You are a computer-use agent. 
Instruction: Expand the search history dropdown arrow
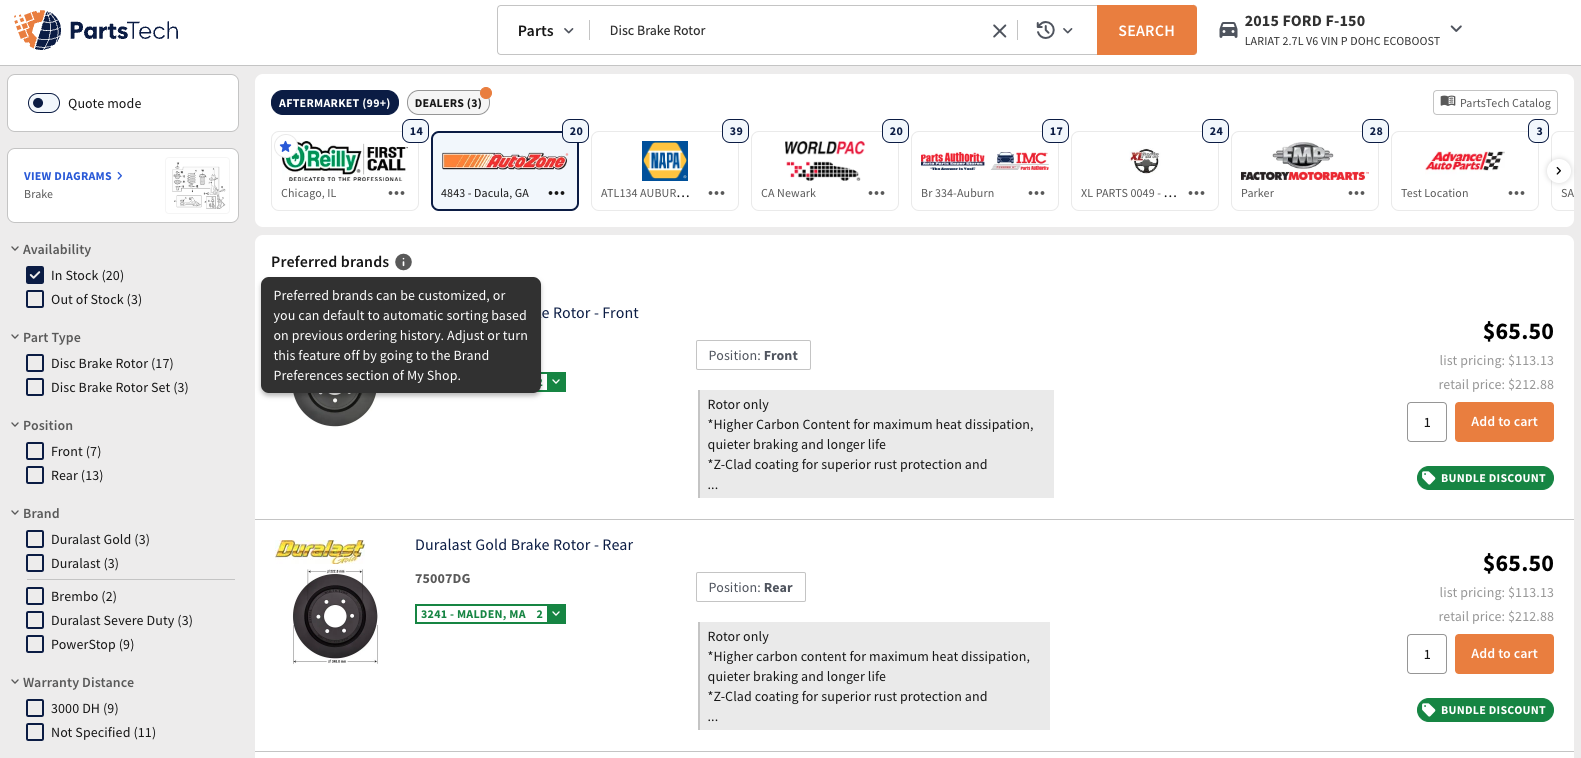click(x=1068, y=31)
